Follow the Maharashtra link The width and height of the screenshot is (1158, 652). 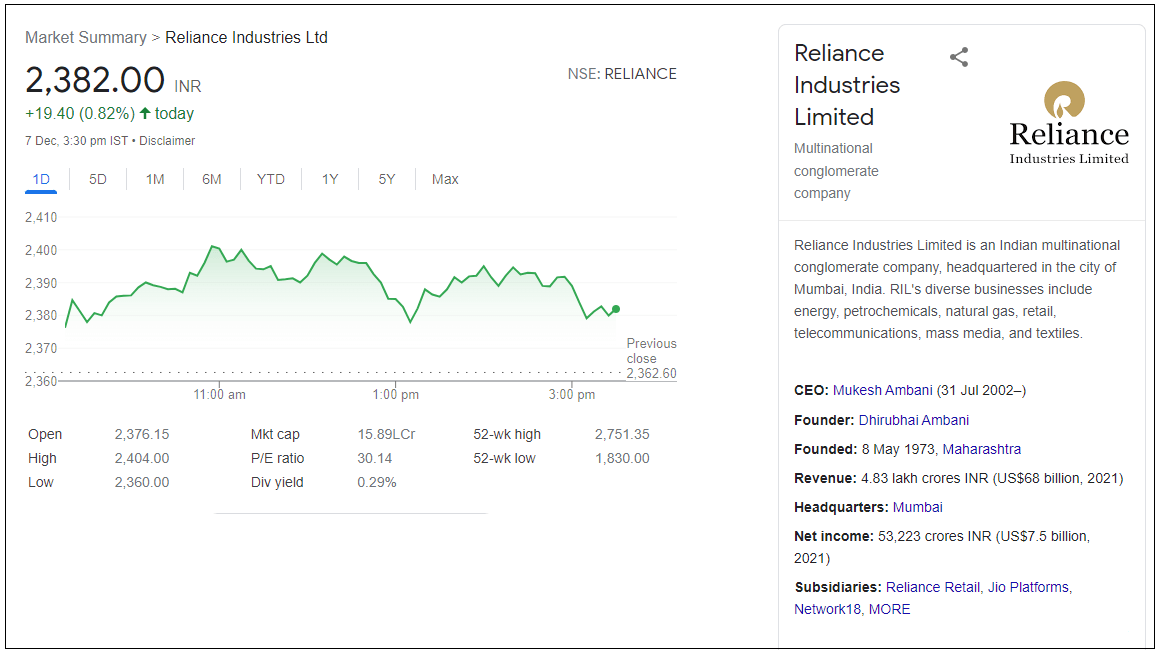tap(981, 449)
